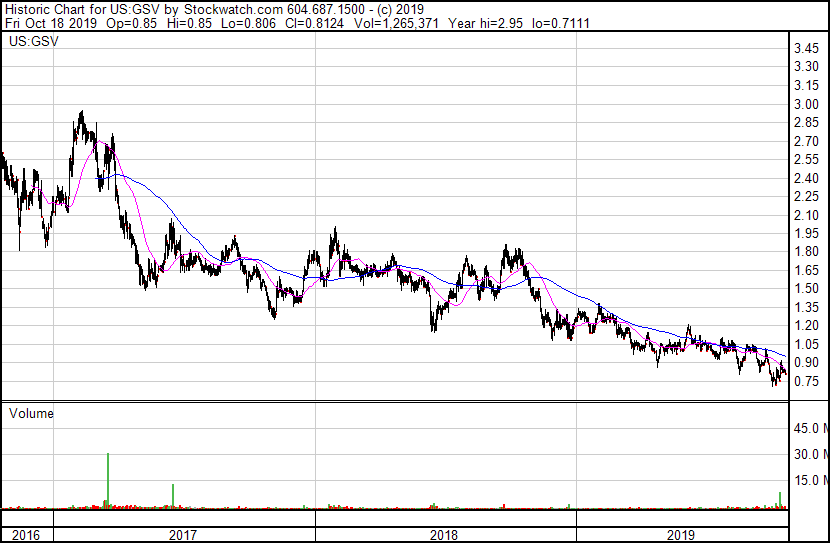Select the 2019 year label on time axis

680,535
